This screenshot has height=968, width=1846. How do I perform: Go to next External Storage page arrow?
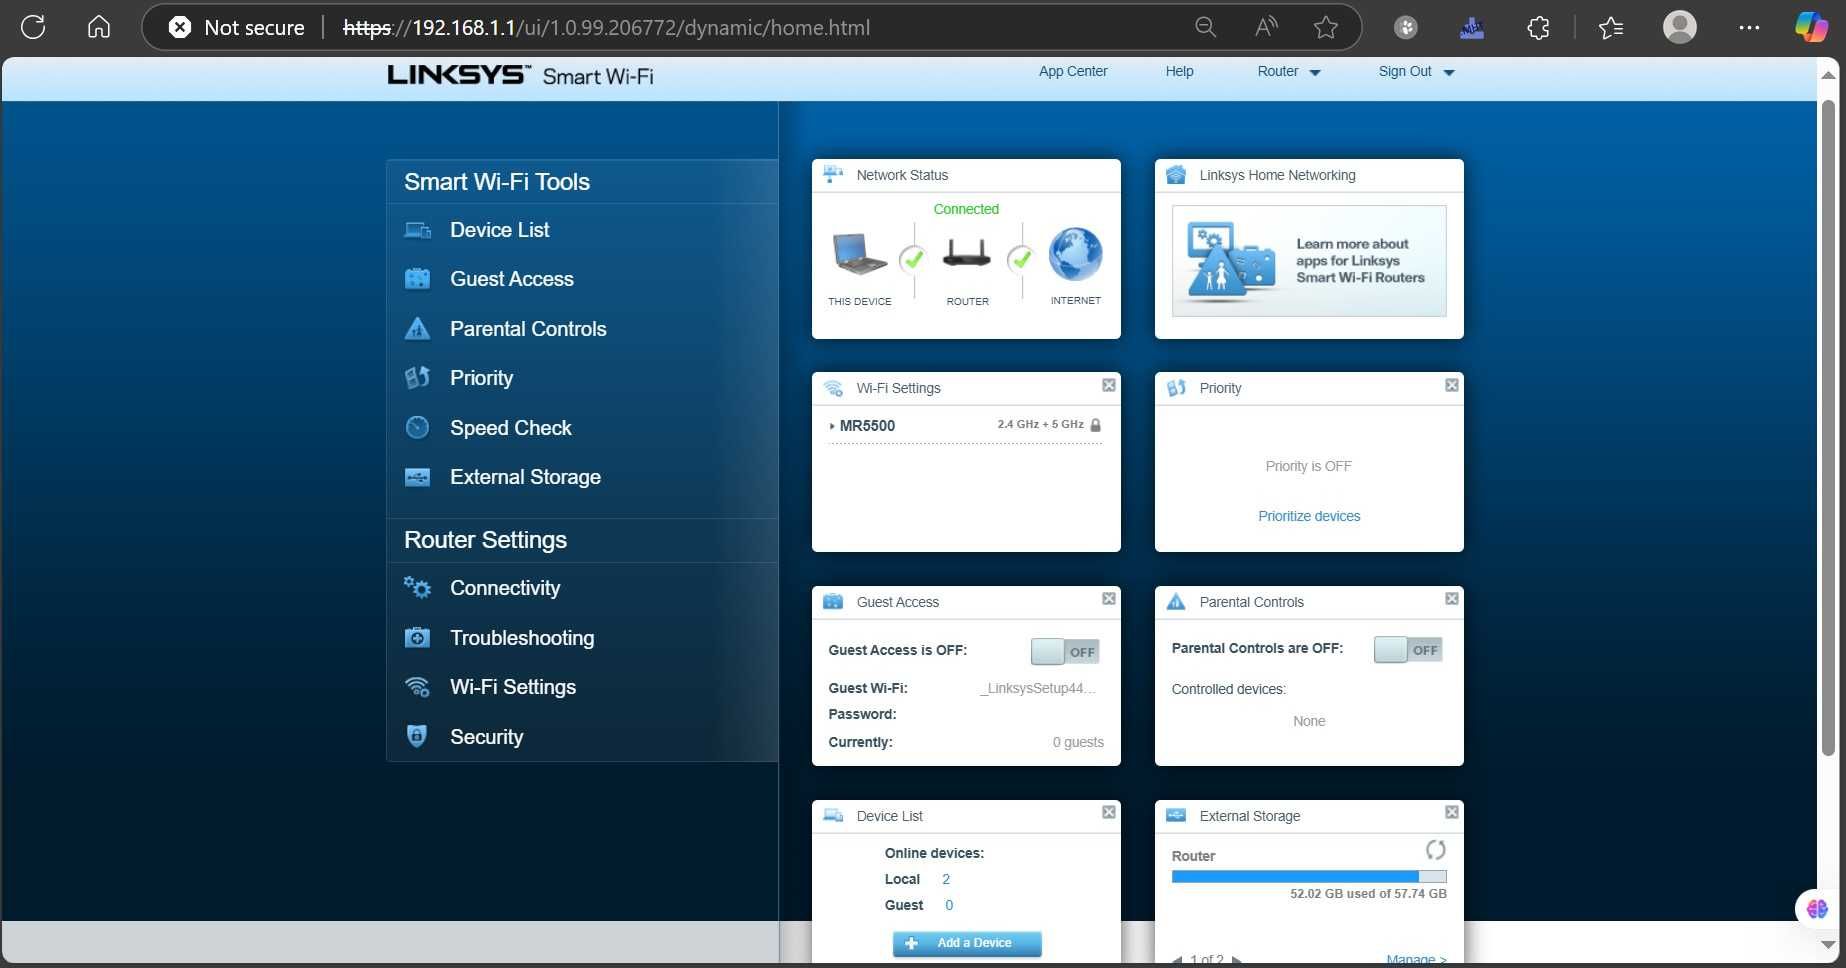pos(1237,960)
